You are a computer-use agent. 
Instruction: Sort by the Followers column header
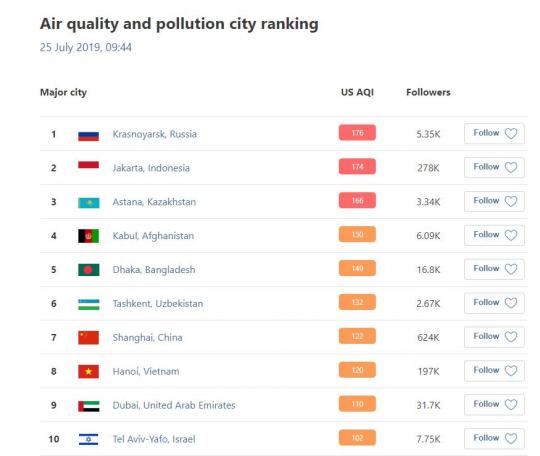pos(428,92)
